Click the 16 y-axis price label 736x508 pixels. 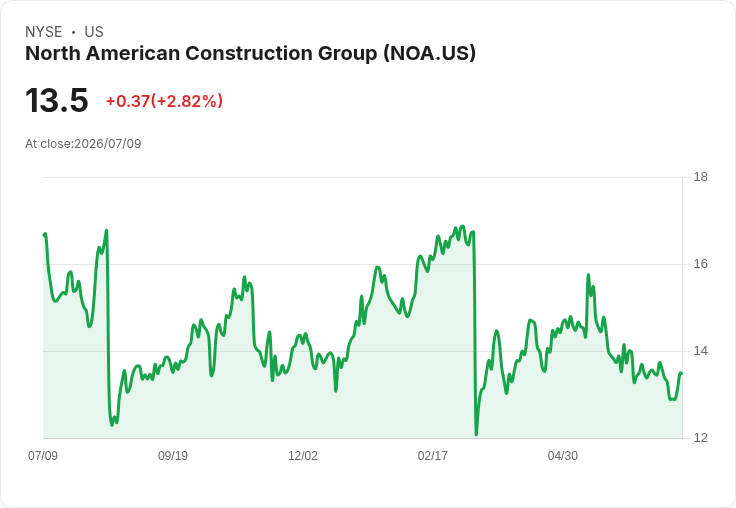pyautogui.click(x=700, y=264)
